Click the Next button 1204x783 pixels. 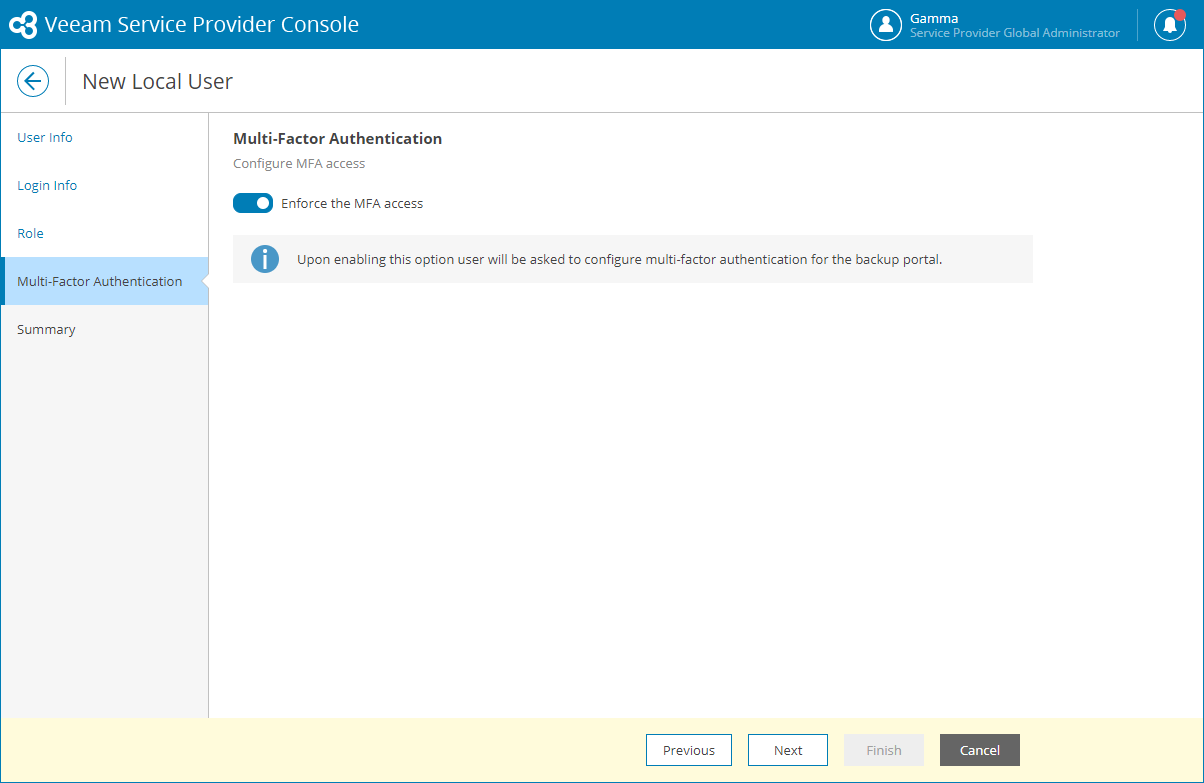[788, 750]
